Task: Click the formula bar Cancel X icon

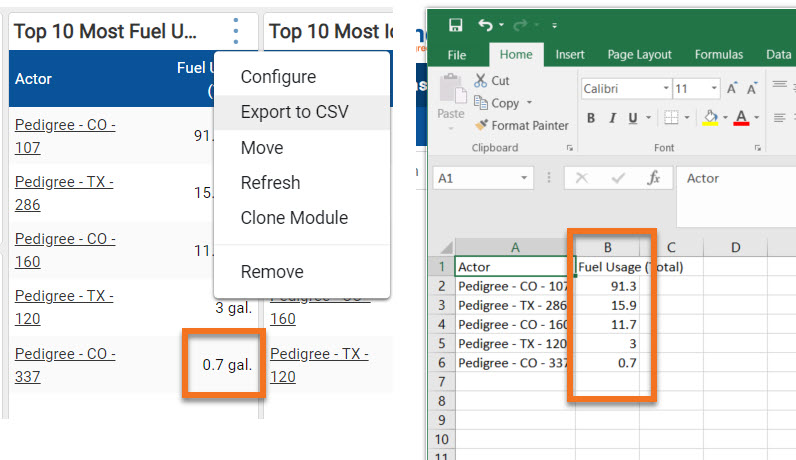Action: (x=582, y=178)
